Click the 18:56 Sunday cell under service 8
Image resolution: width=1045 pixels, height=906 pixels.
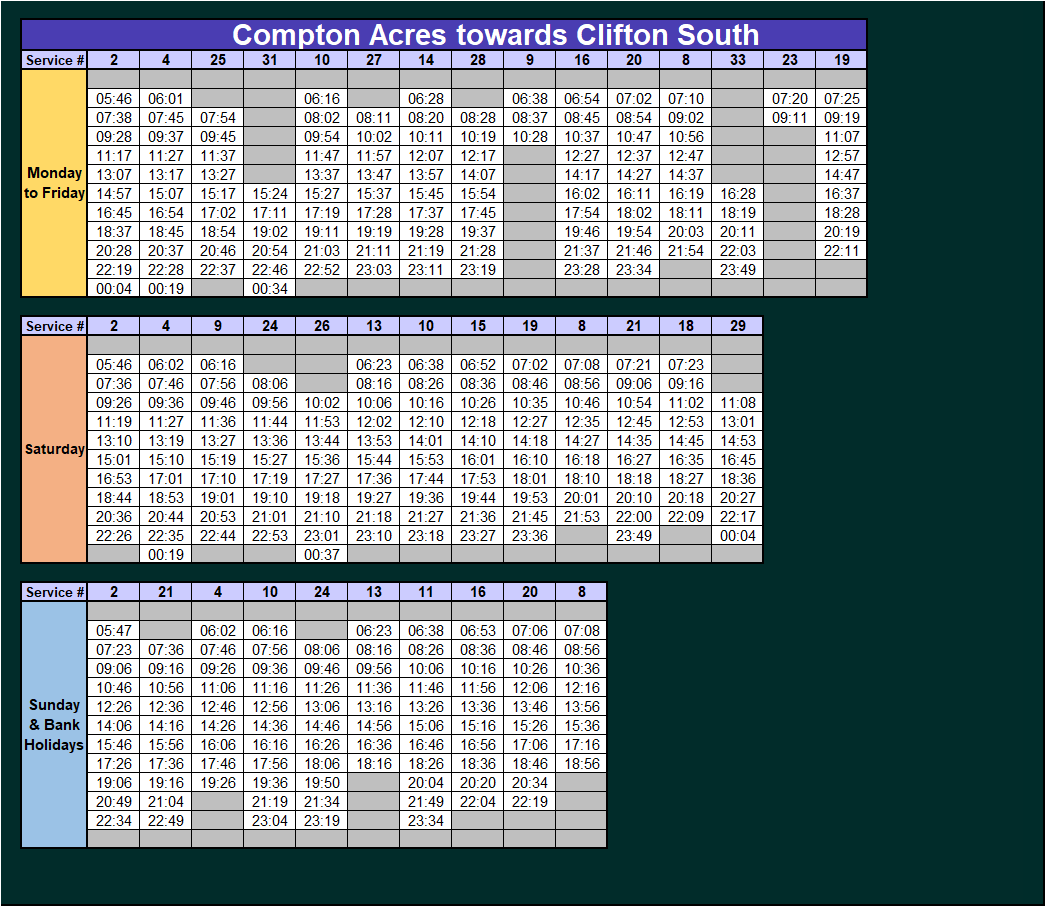point(582,764)
